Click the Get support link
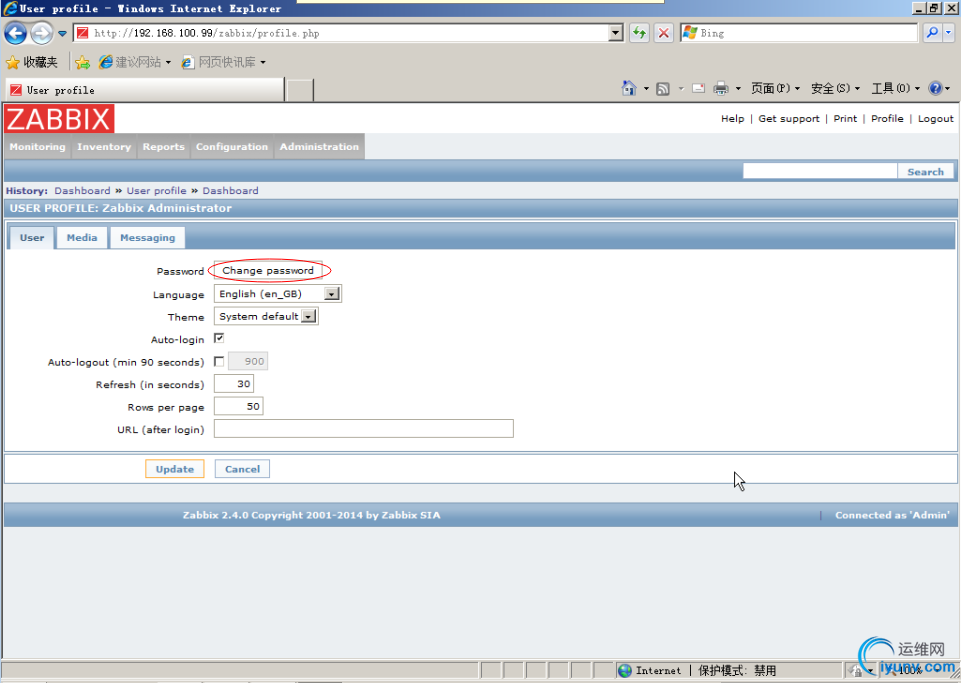 pos(789,118)
